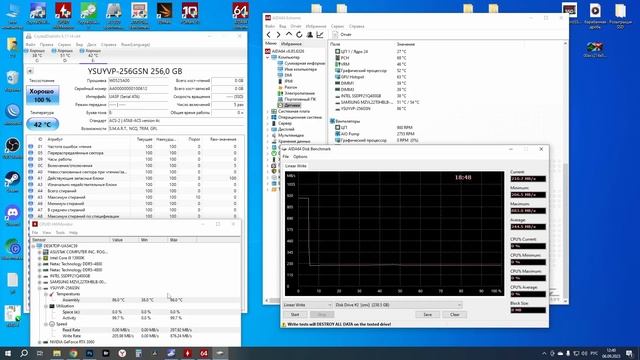Open the Discord desktop shortcut
The image size is (640, 360).
pos(13,216)
